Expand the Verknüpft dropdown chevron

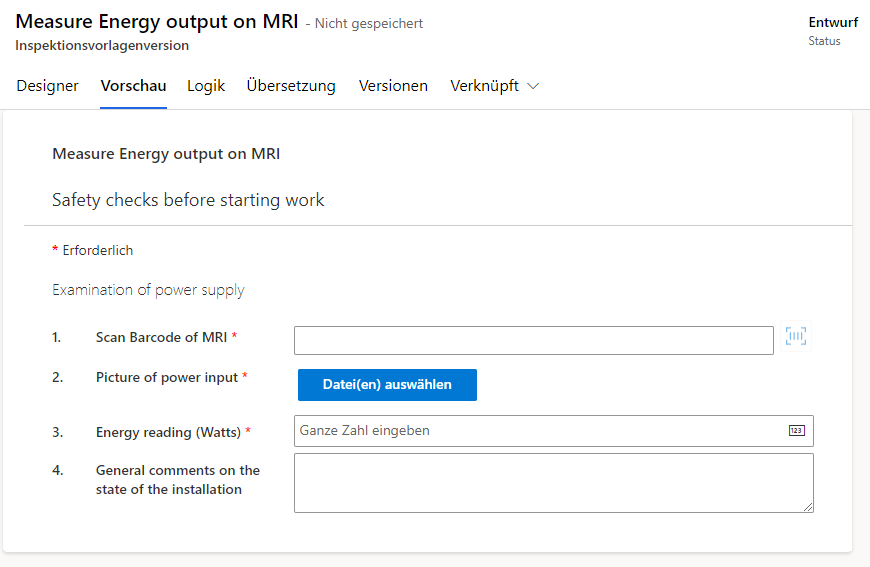[x=533, y=86]
